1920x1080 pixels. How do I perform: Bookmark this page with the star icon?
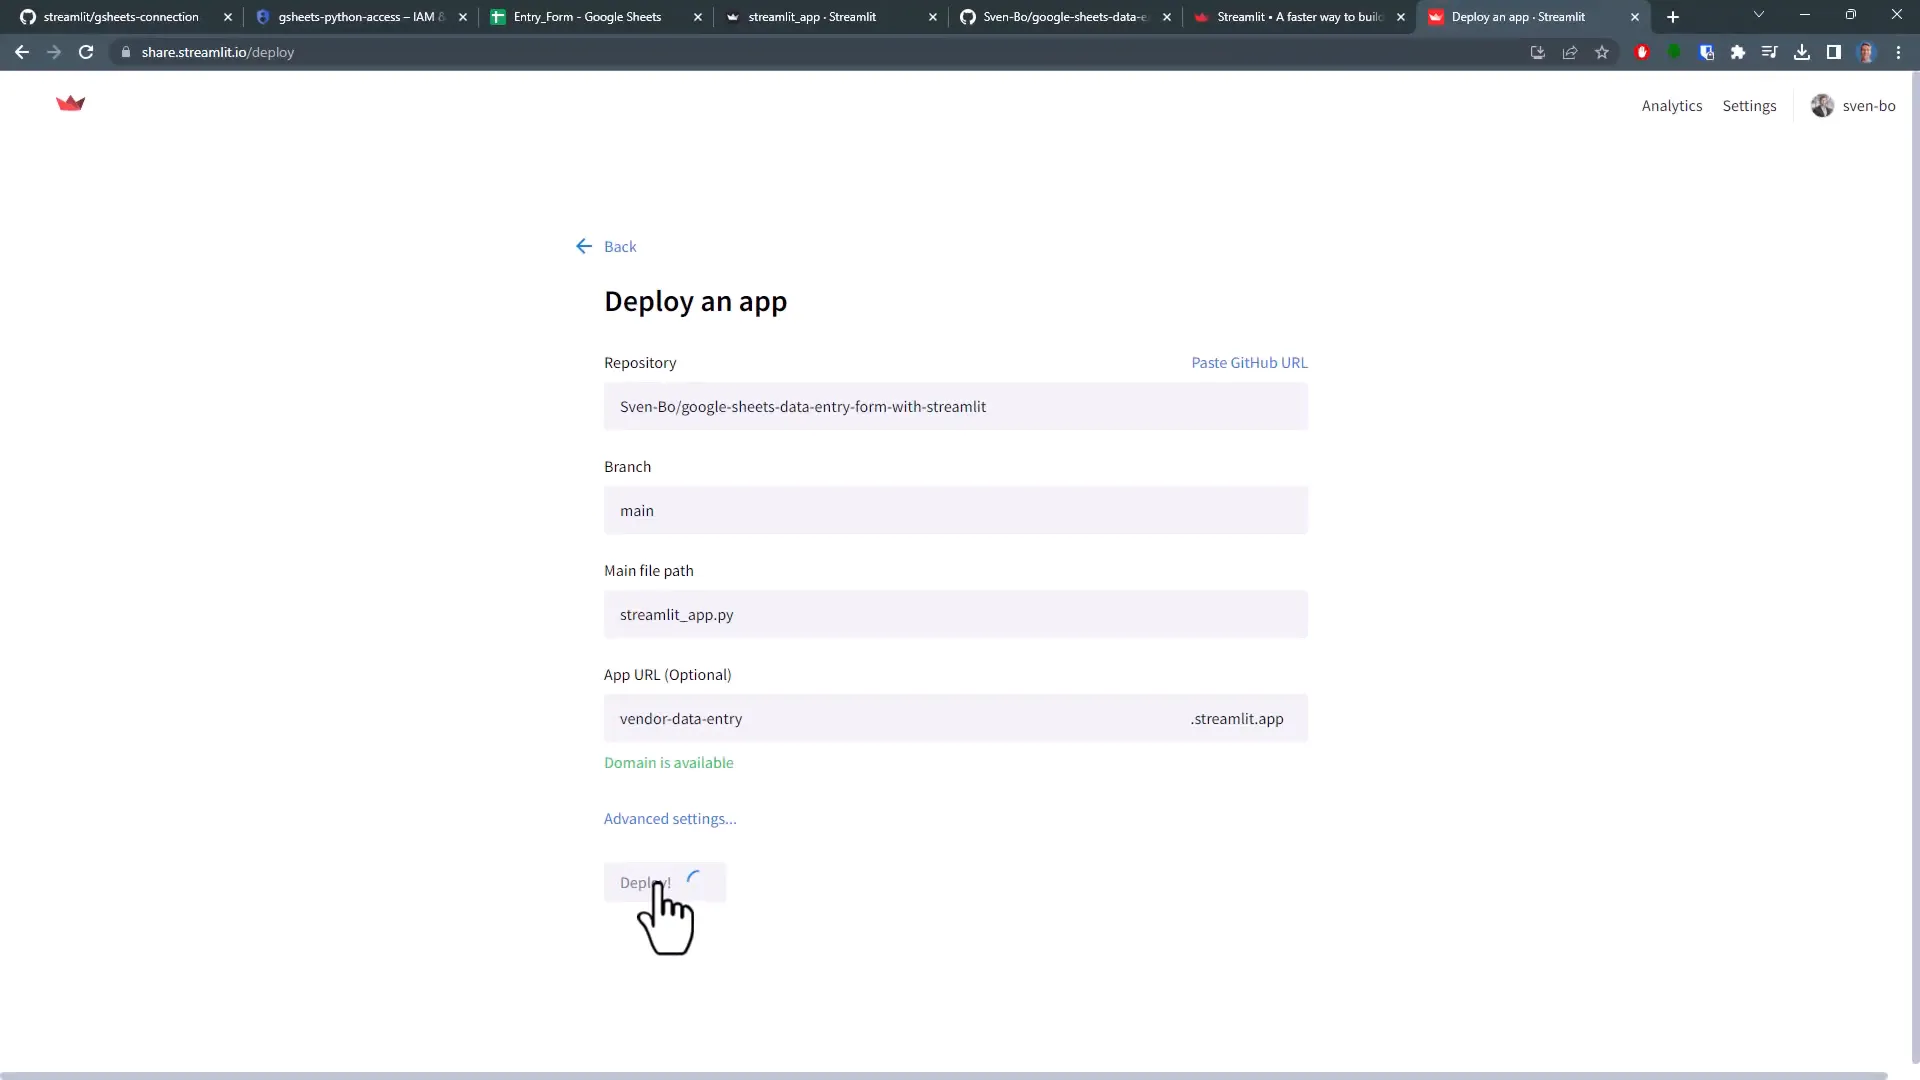(x=1602, y=52)
